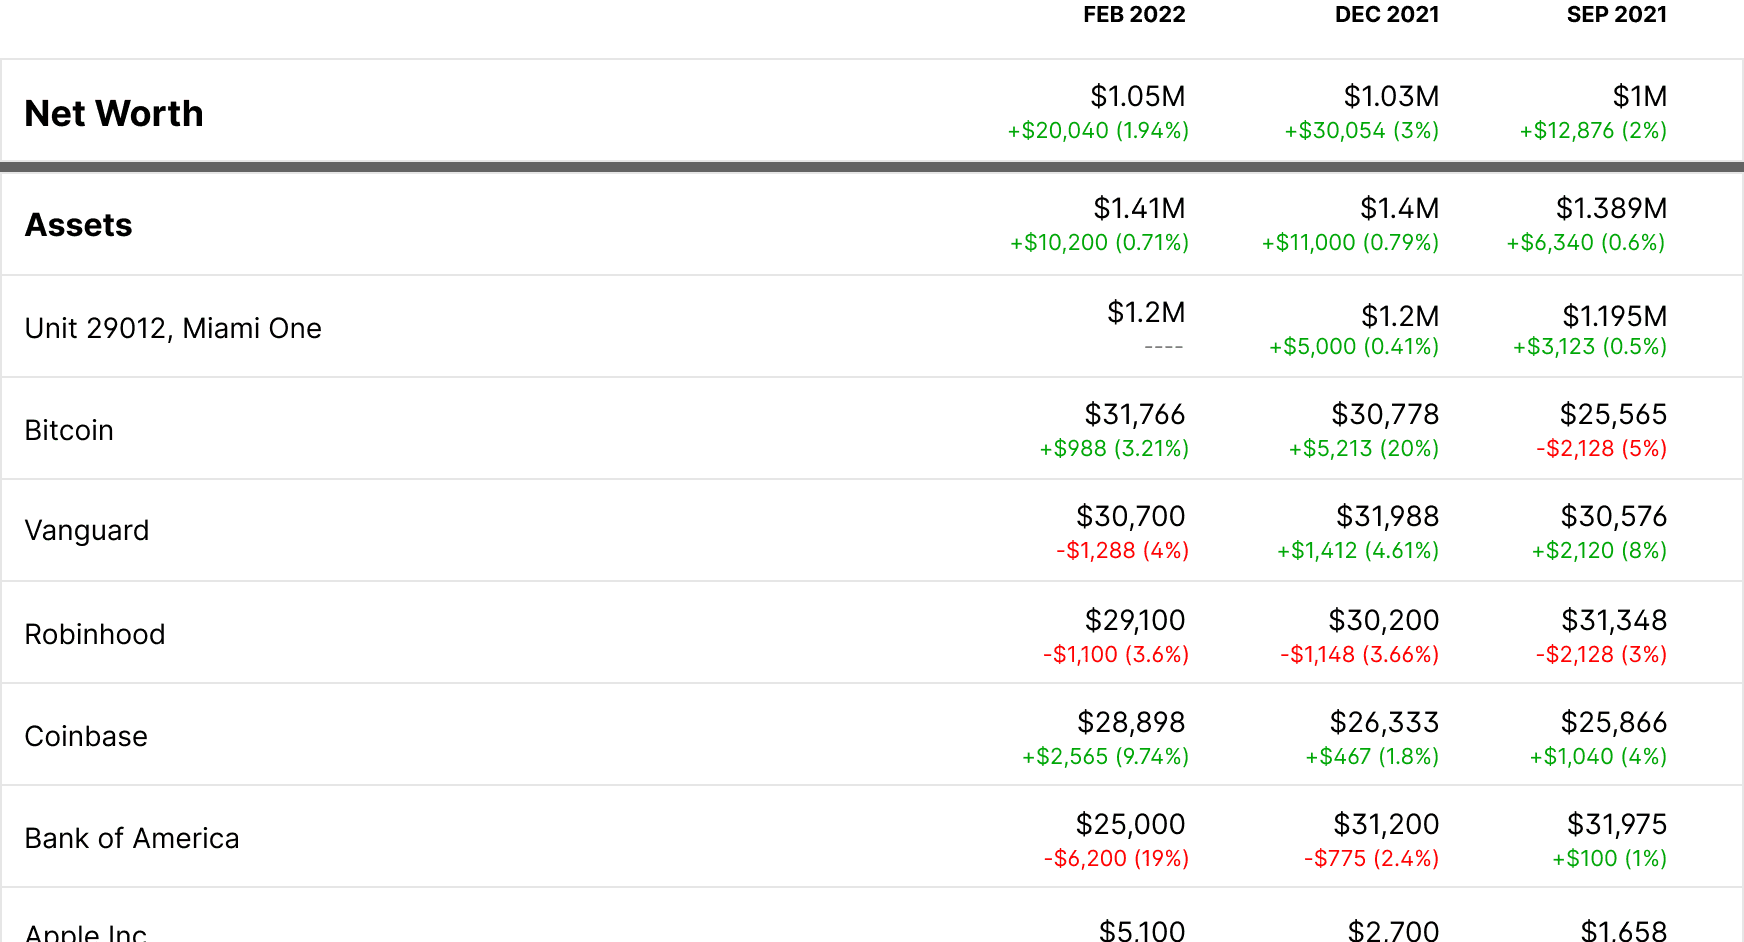Click Assets $1.389M Sep 2021 value
The image size is (1744, 942).
tap(1611, 208)
